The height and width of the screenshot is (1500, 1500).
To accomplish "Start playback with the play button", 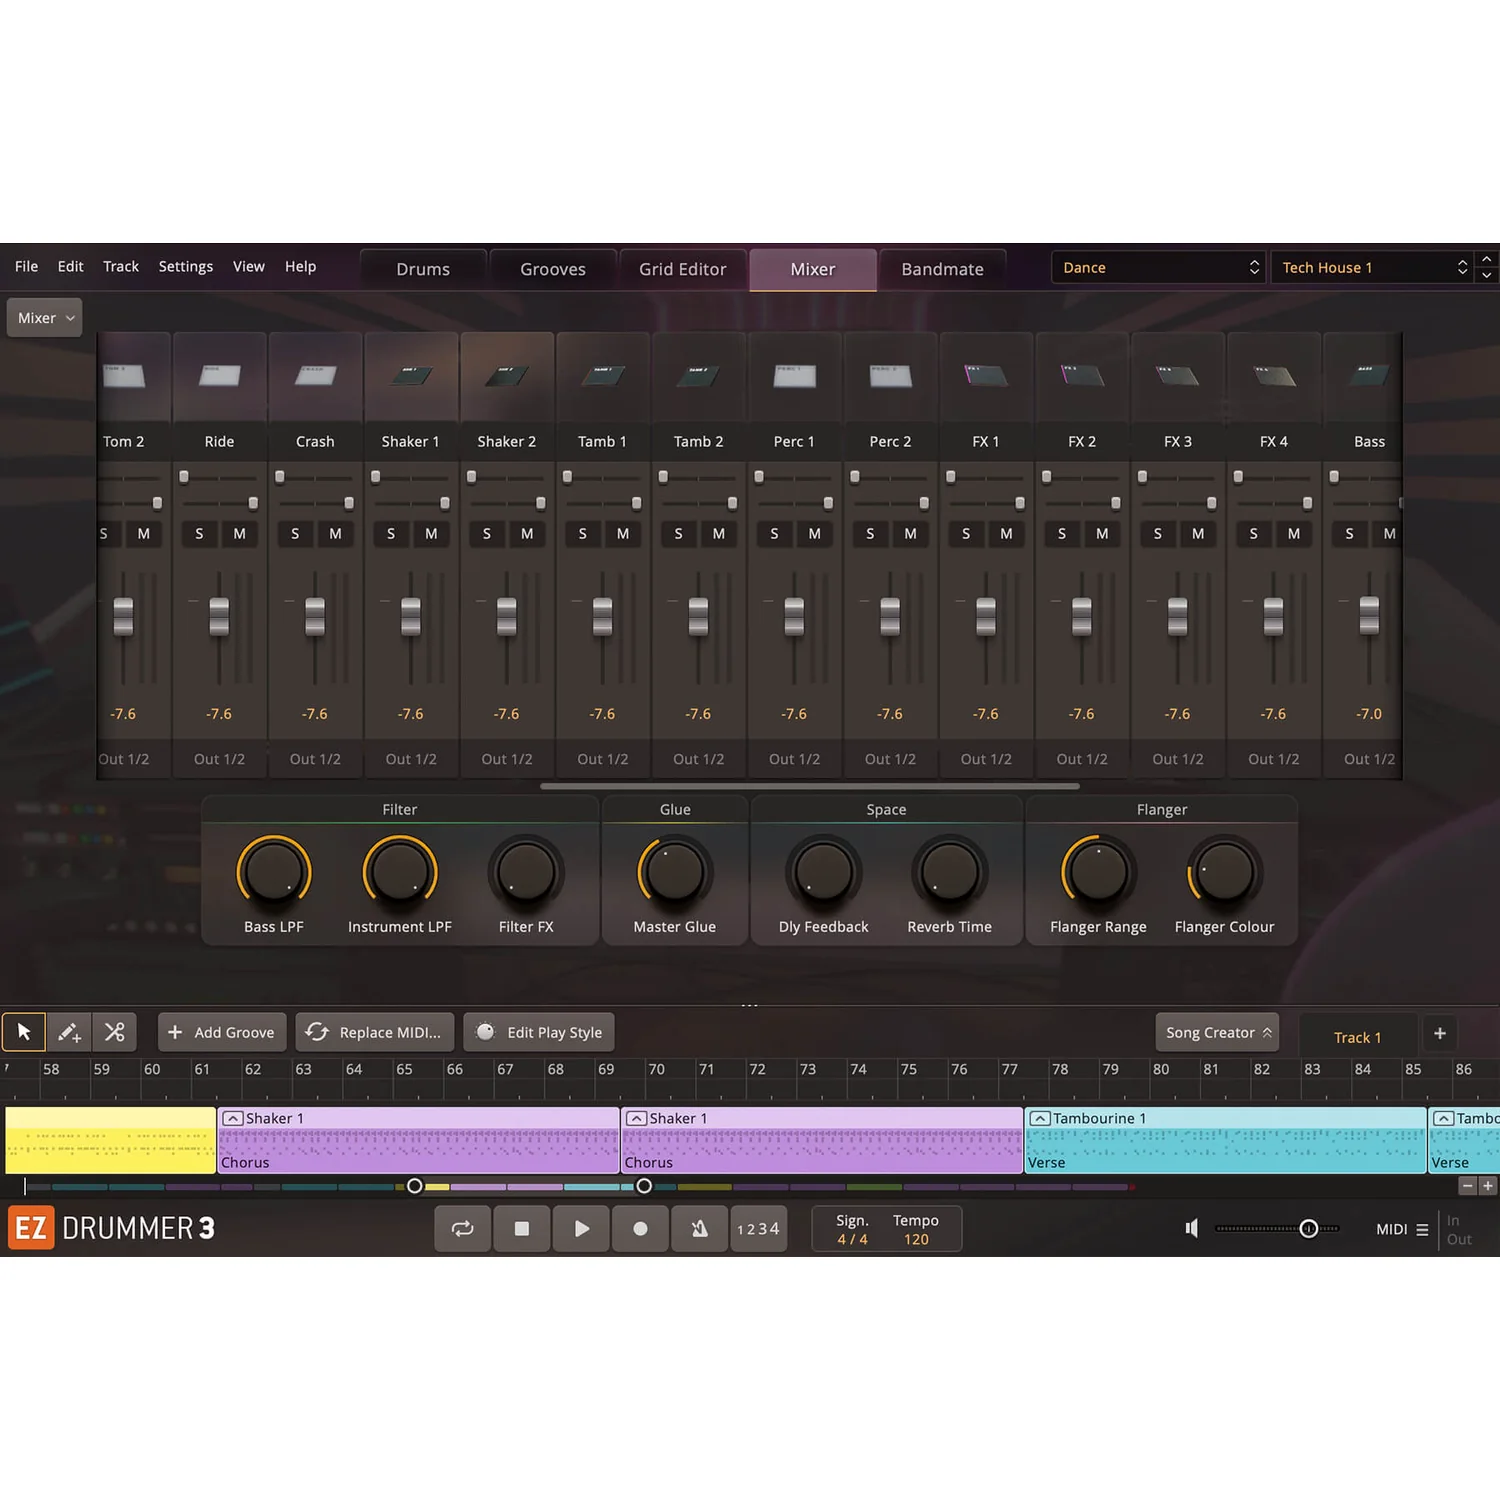I will coord(581,1229).
